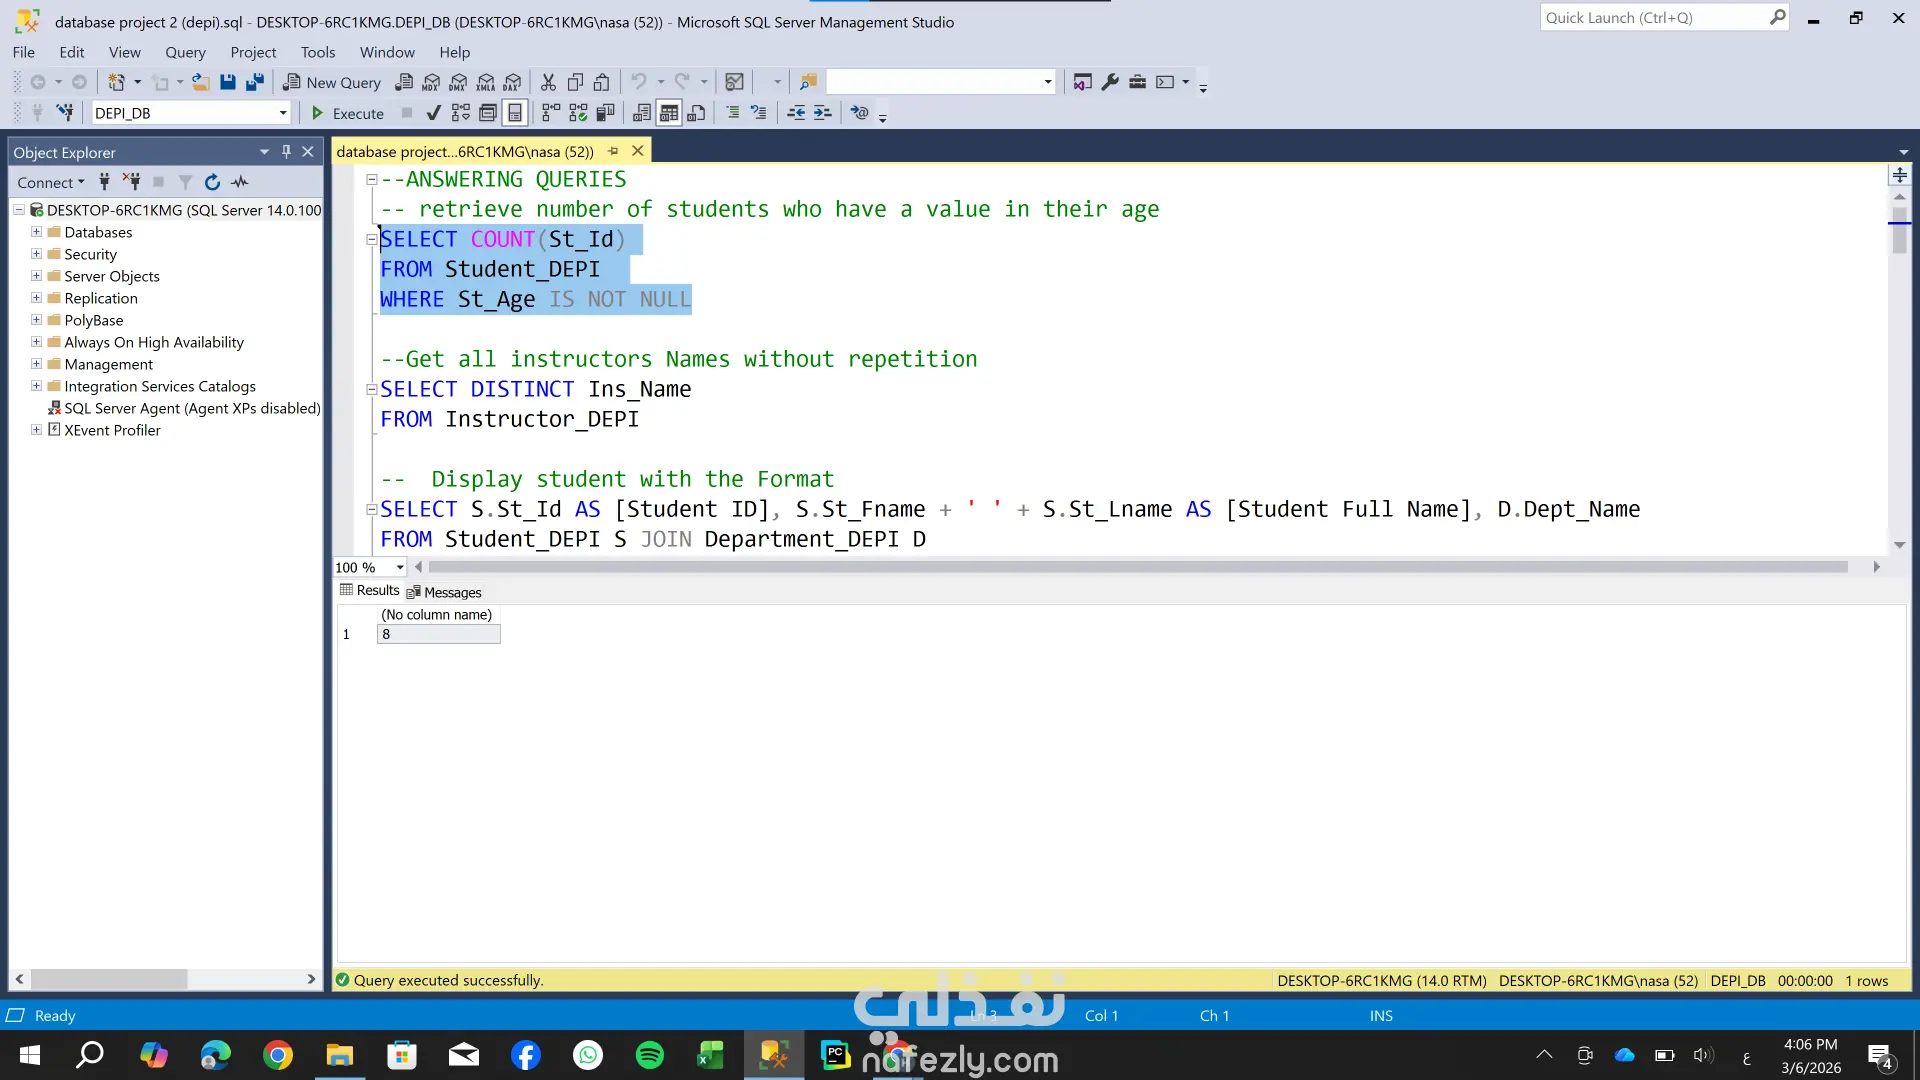Click the Cut scissors icon
This screenshot has height=1080, width=1920.
[548, 82]
